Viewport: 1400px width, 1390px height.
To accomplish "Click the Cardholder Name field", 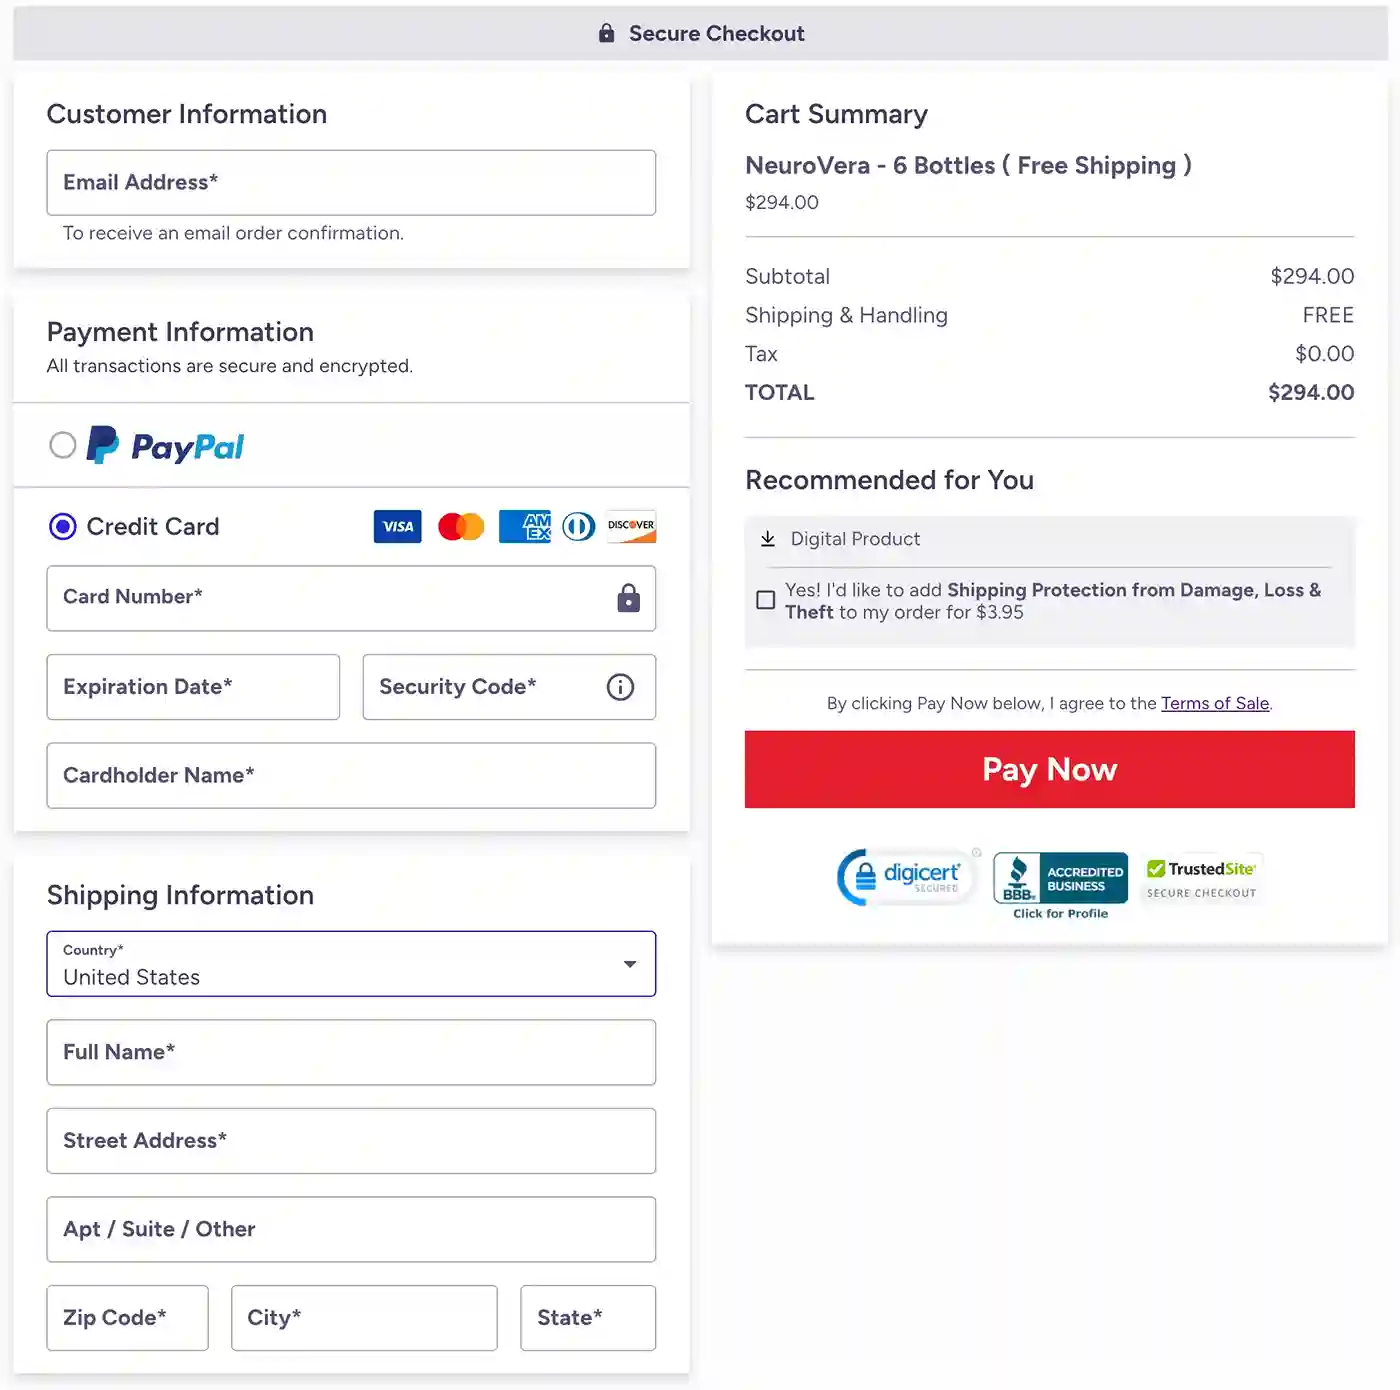I will click(351, 775).
